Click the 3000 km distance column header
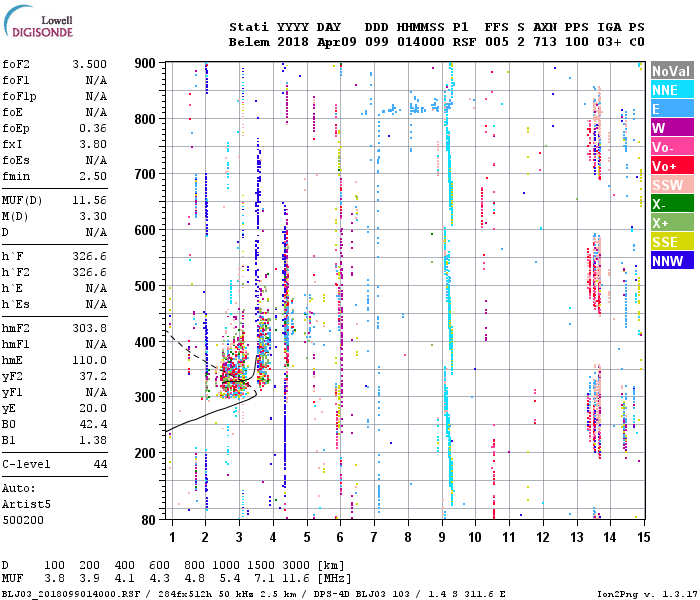Screen dimensions: 700x600 (296, 565)
